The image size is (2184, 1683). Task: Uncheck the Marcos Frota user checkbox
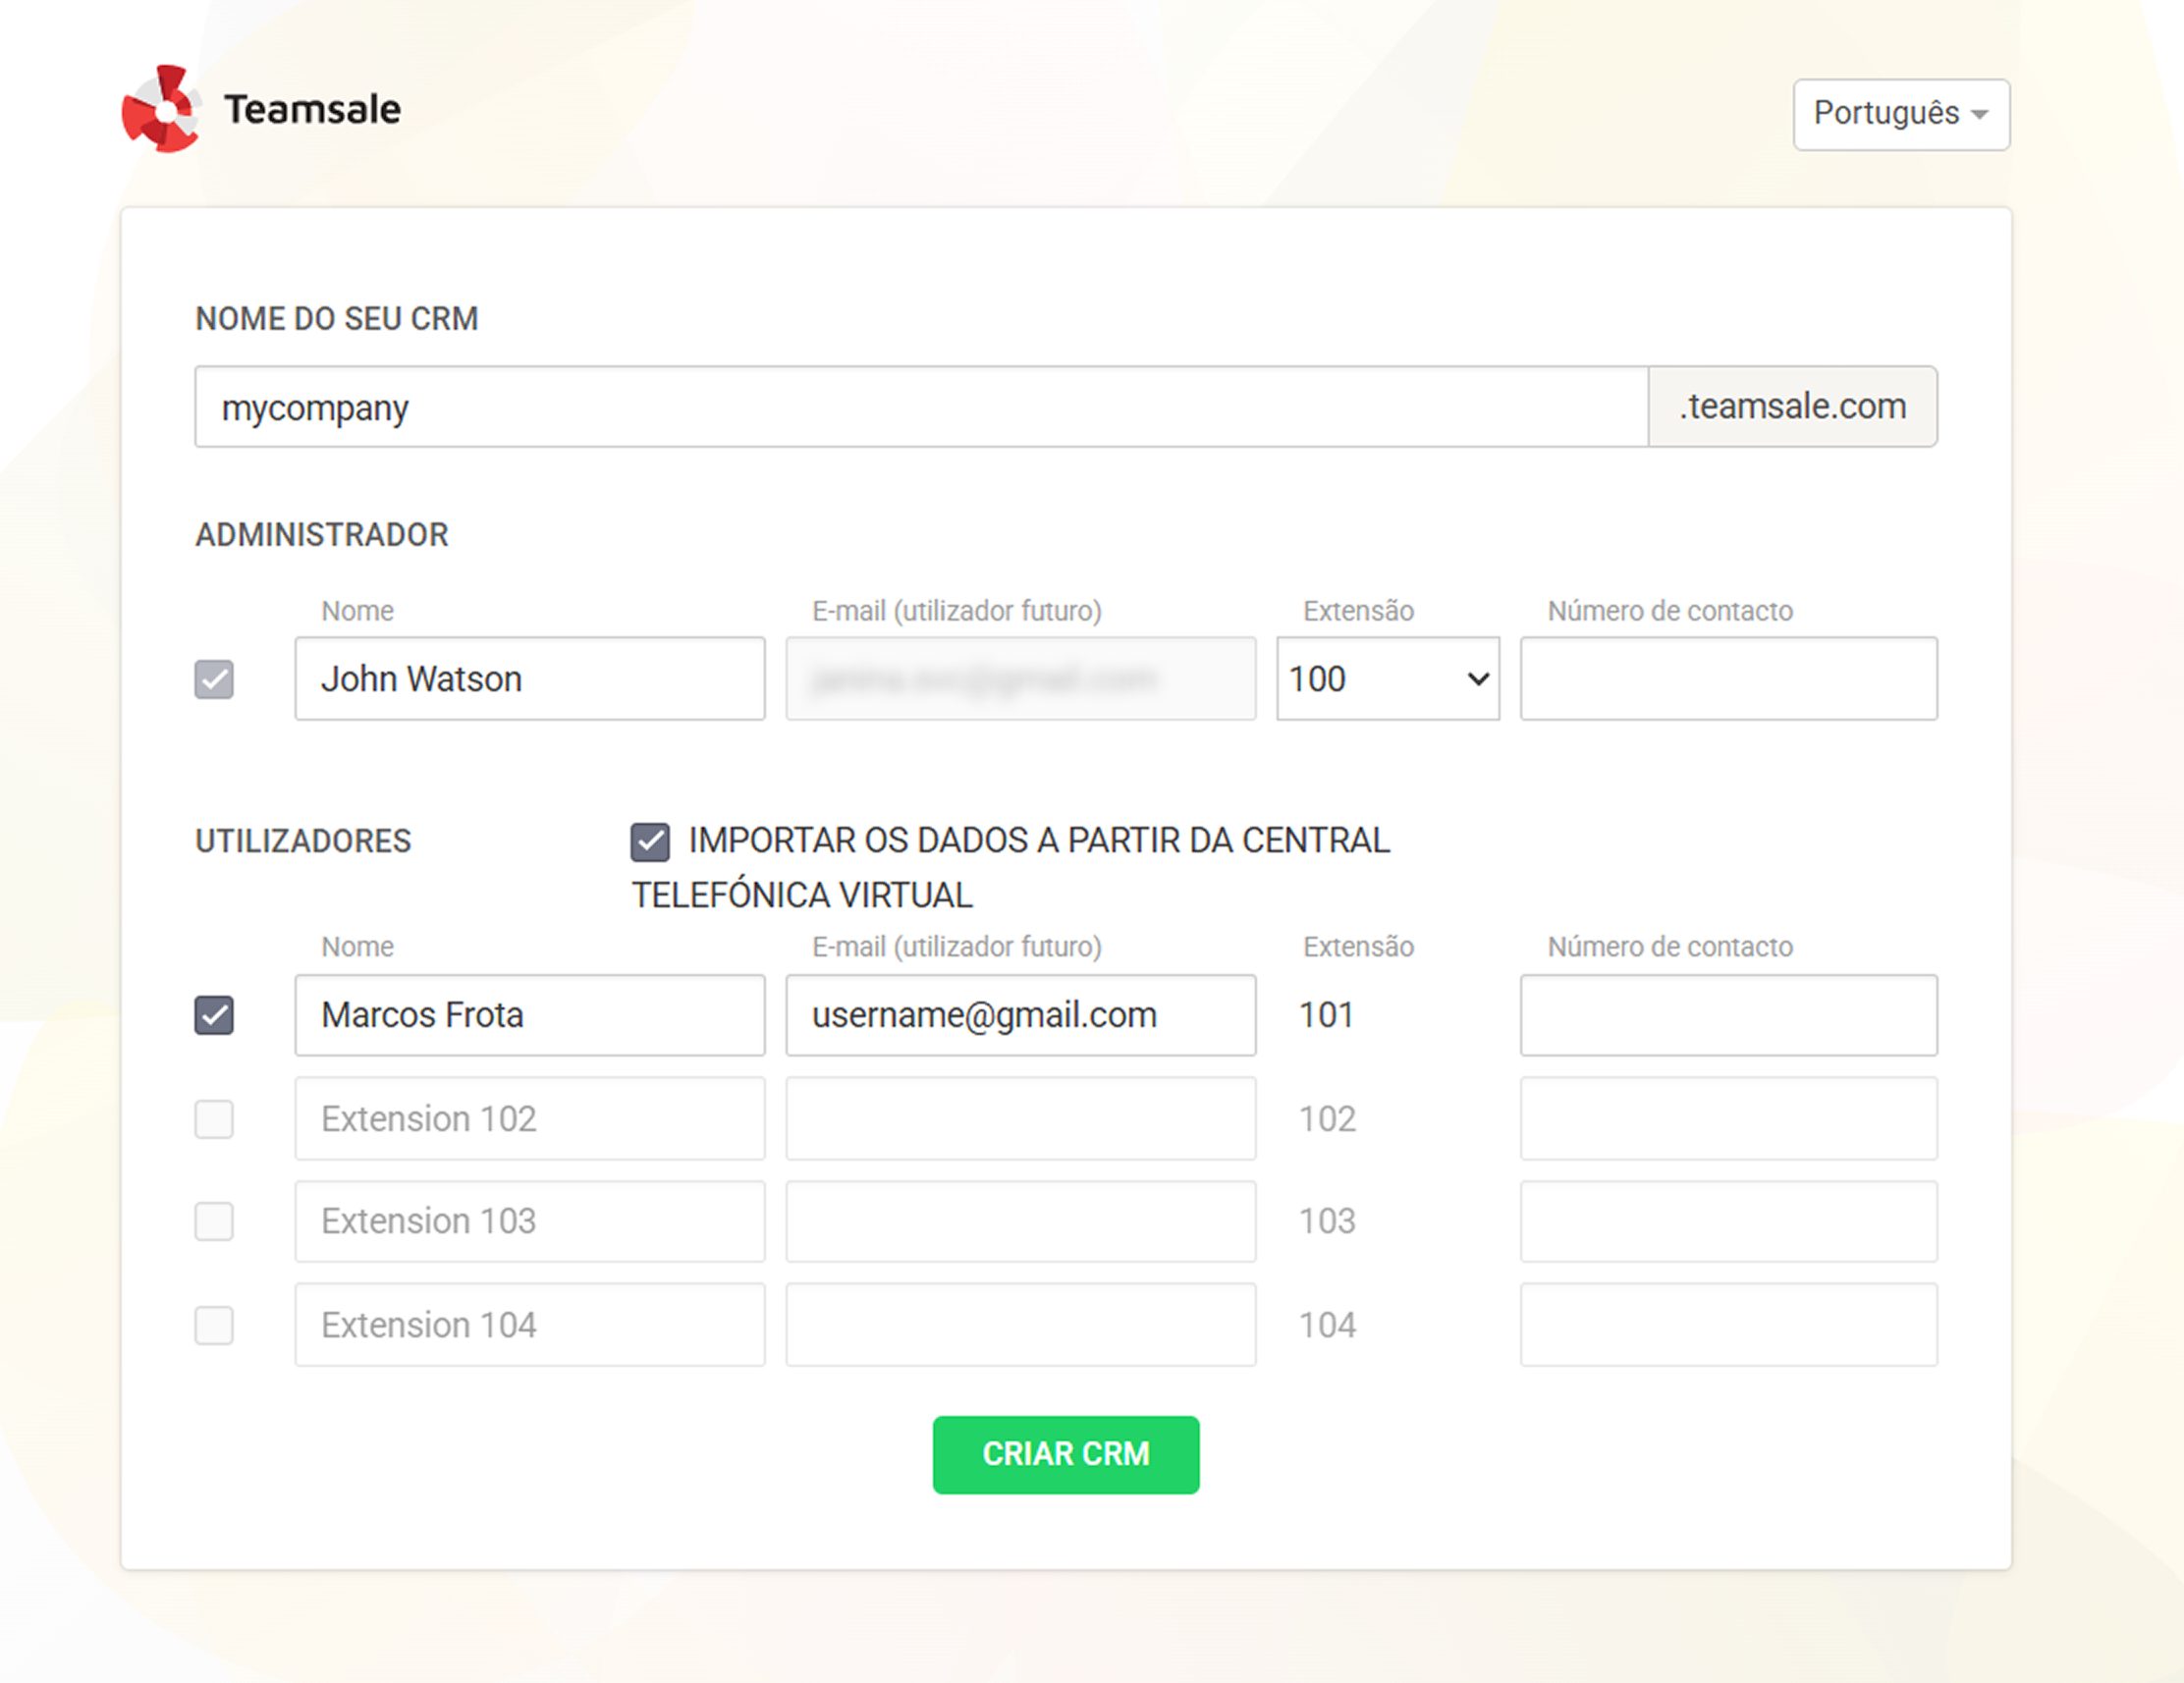214,1015
